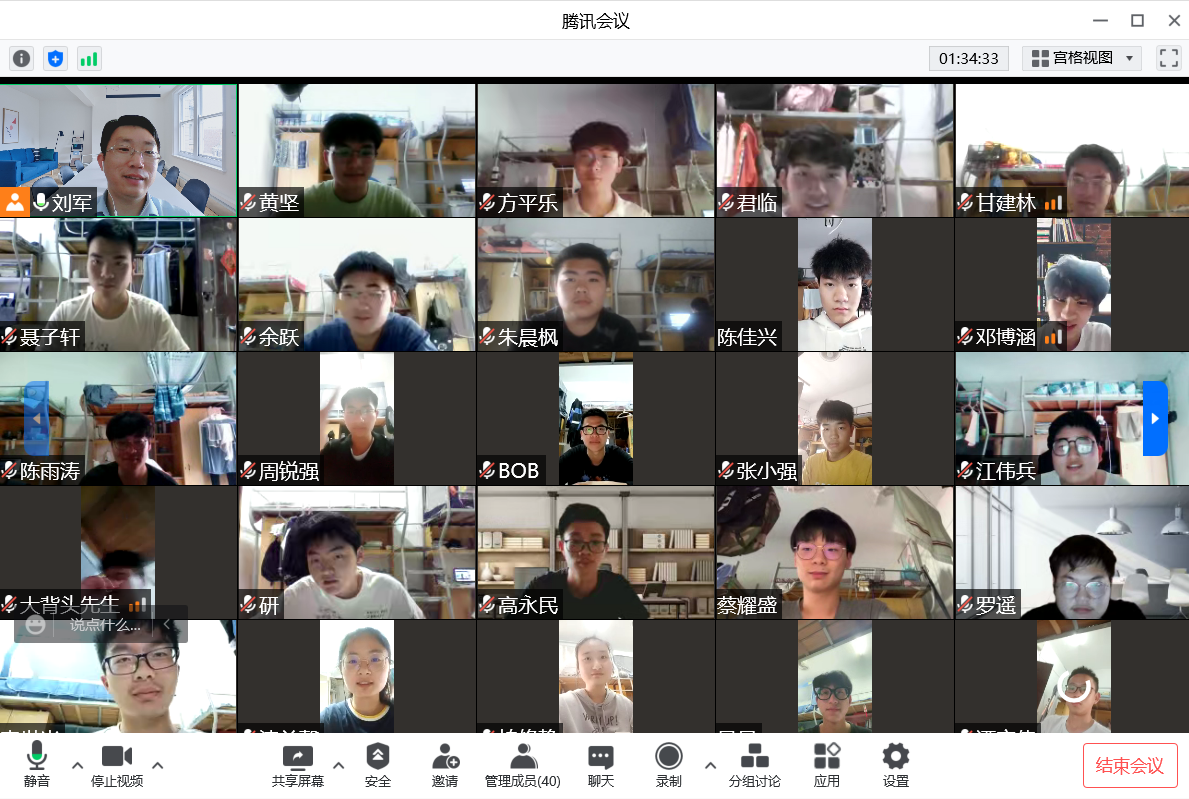The image size is (1189, 799).
Task: Toggle camera with 停止视频
Action: click(x=117, y=765)
